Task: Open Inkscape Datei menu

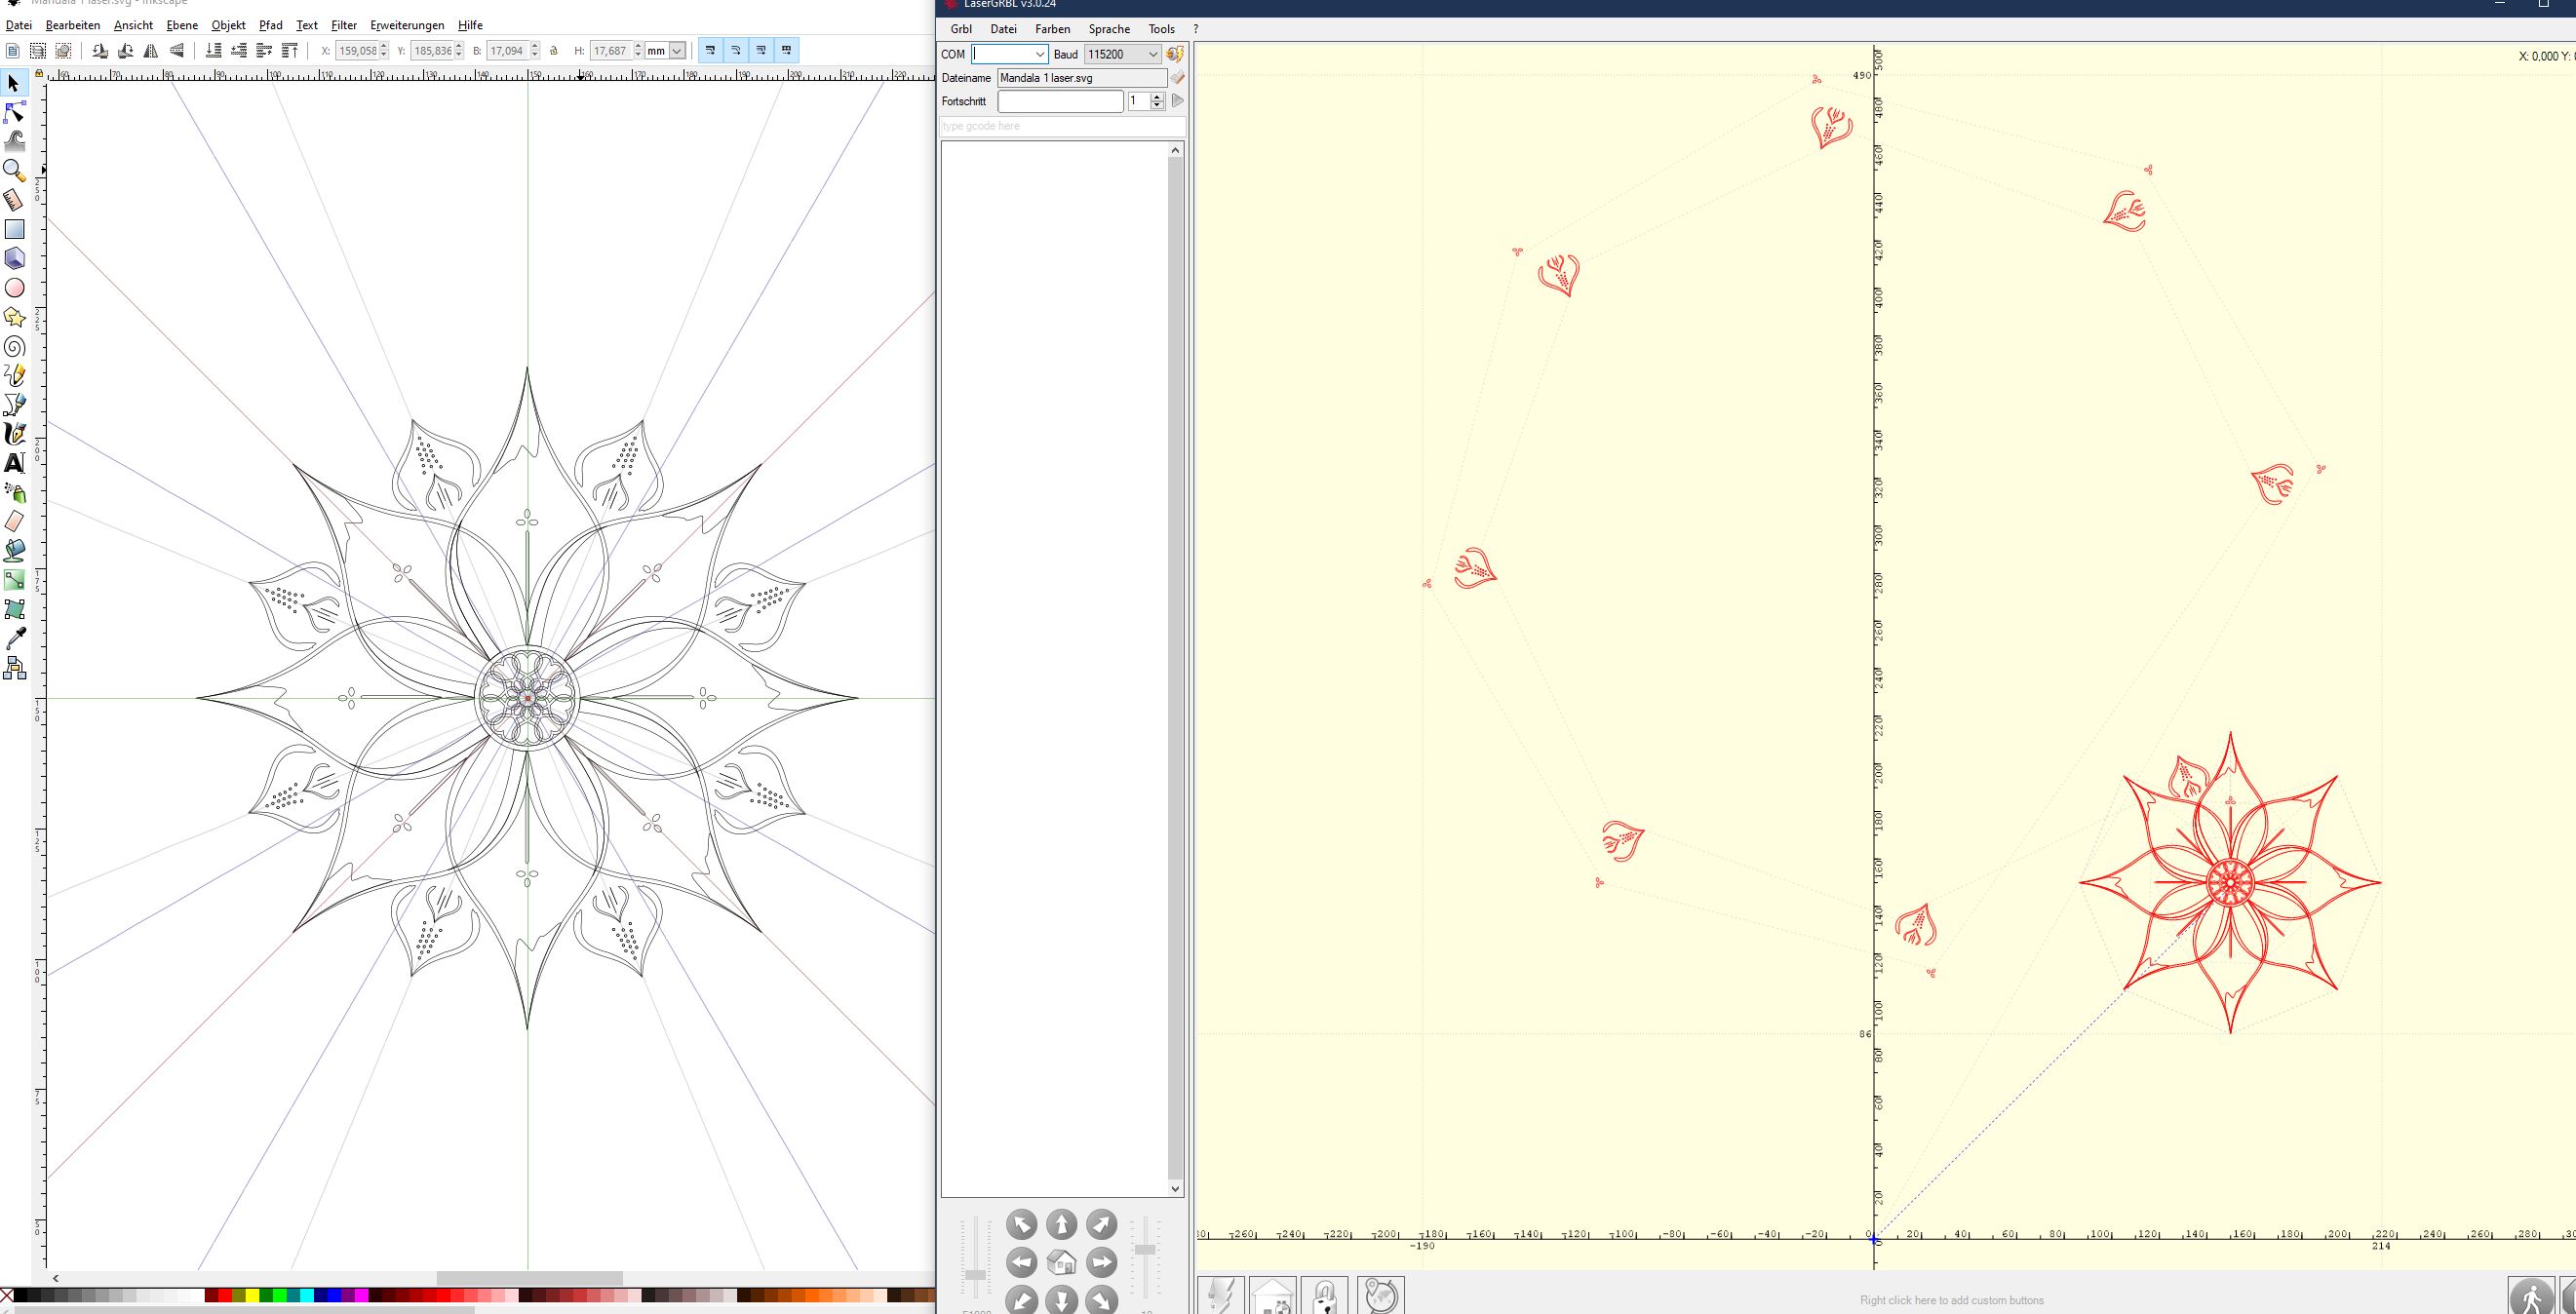Action: pyautogui.click(x=18, y=25)
